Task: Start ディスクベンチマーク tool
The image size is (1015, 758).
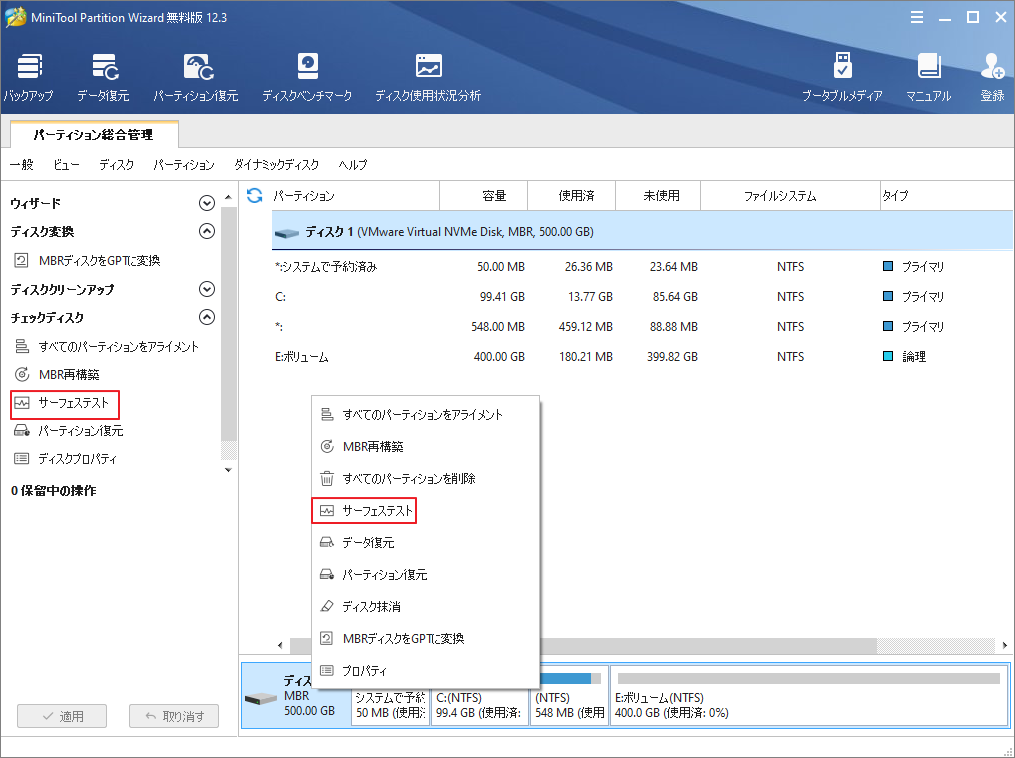Action: (x=307, y=78)
